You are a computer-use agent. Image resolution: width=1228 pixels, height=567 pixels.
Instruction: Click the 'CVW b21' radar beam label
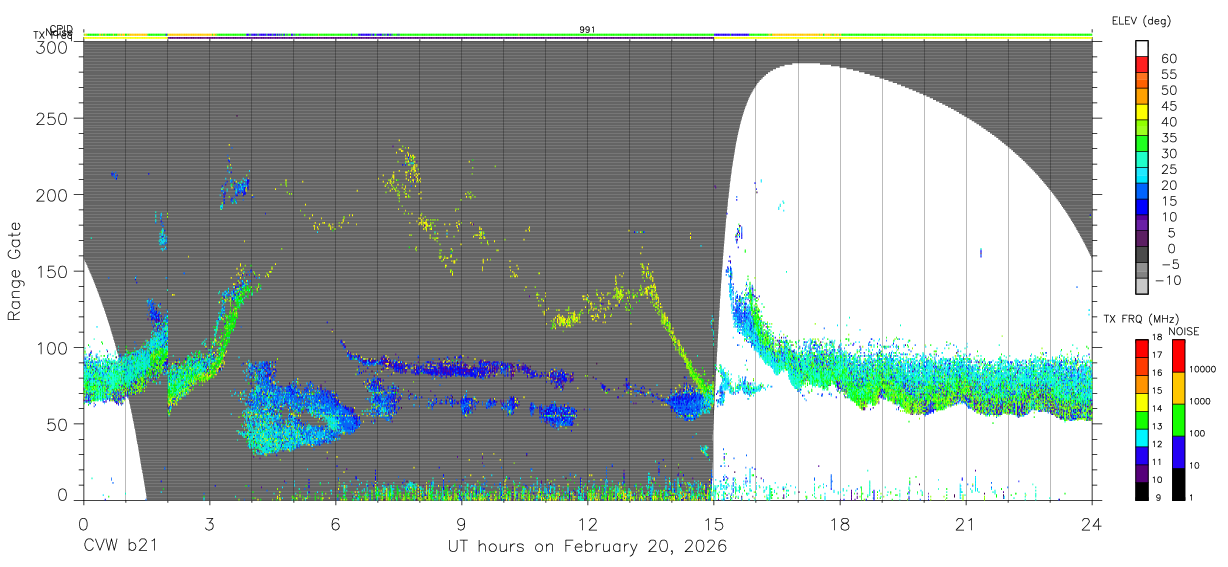(x=119, y=547)
